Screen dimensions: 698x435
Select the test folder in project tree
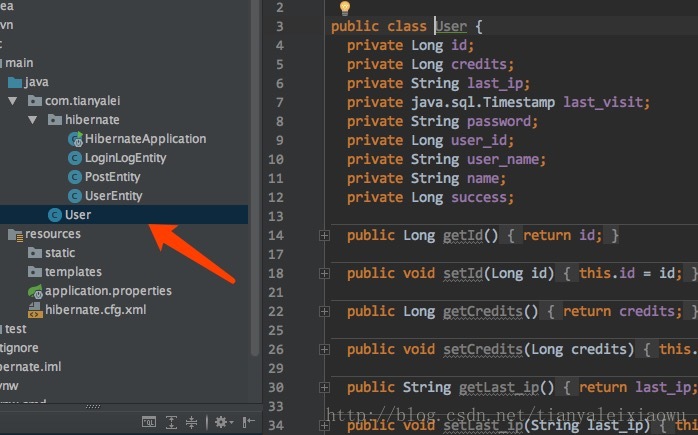(x=16, y=329)
